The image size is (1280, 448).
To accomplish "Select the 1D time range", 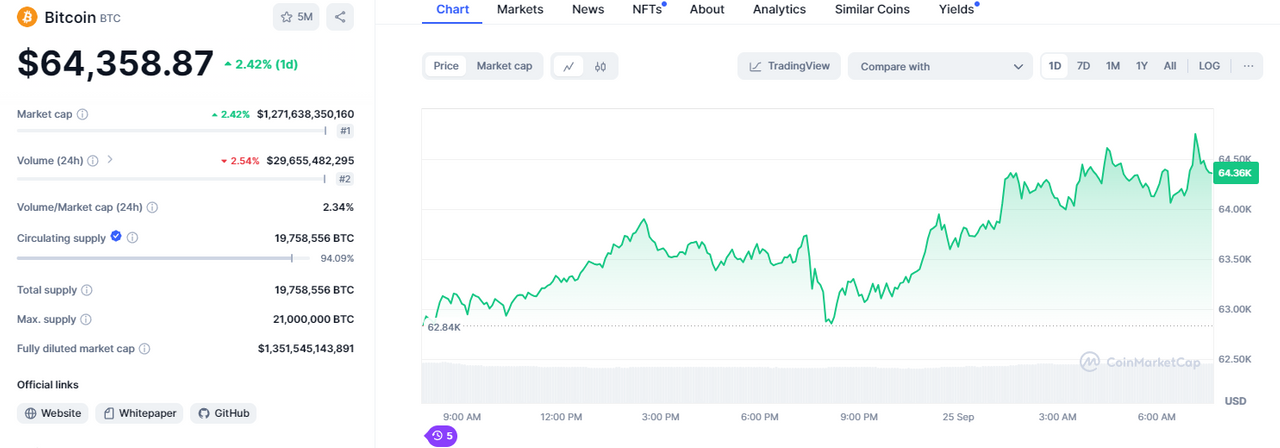I will [x=1055, y=66].
